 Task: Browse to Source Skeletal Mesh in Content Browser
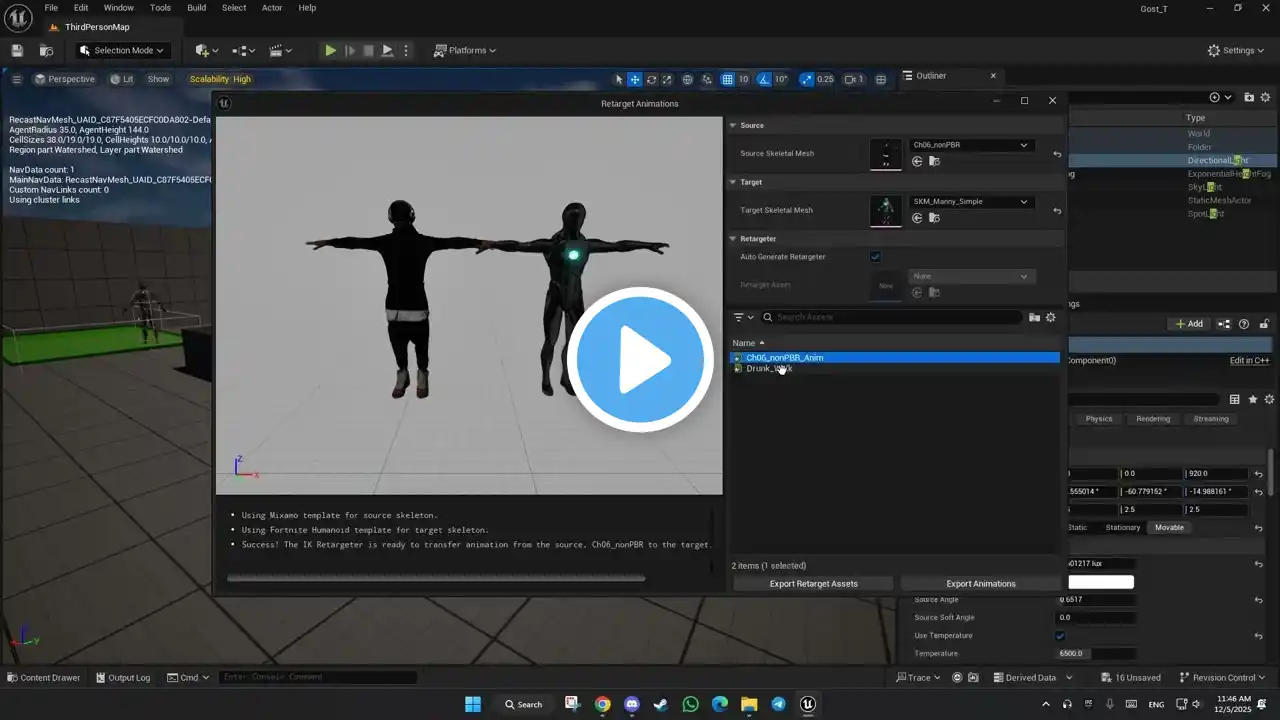pos(934,161)
